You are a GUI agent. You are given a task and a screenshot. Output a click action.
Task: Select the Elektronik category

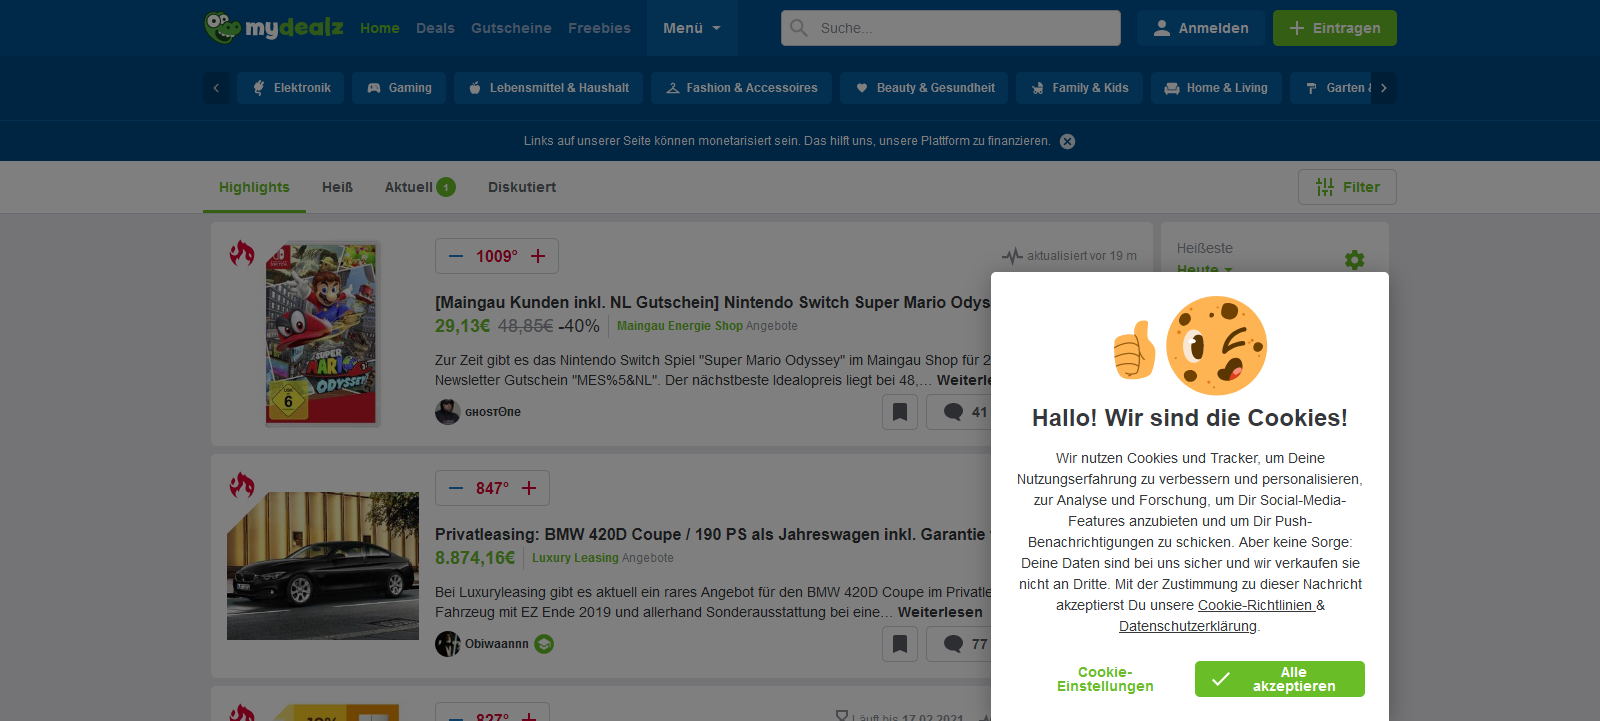pos(291,88)
